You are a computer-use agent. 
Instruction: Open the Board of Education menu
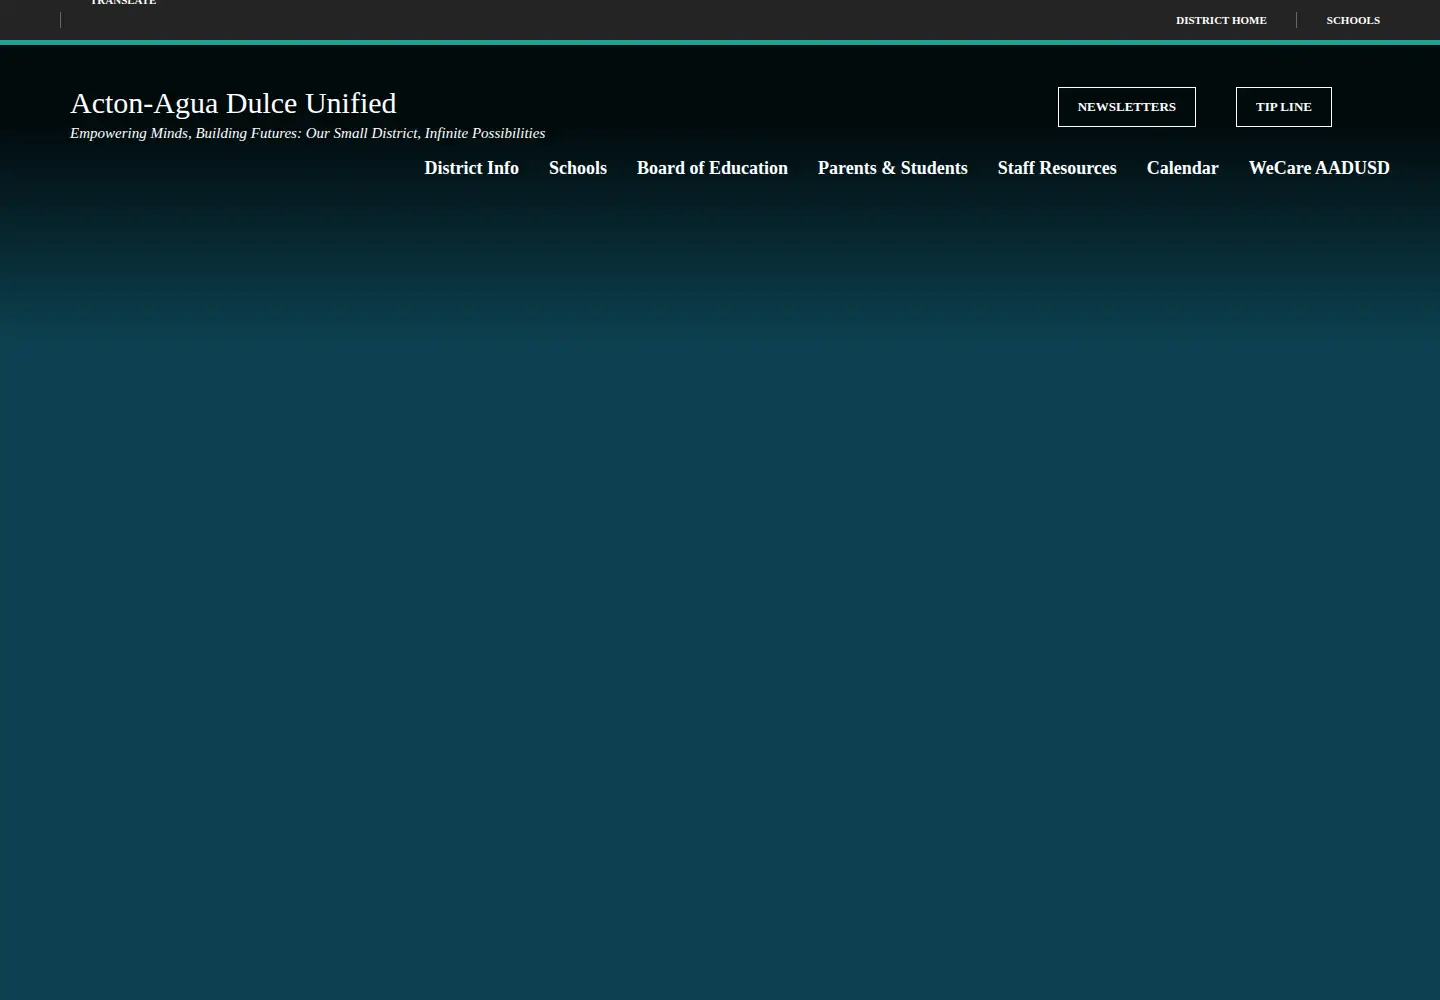click(712, 168)
